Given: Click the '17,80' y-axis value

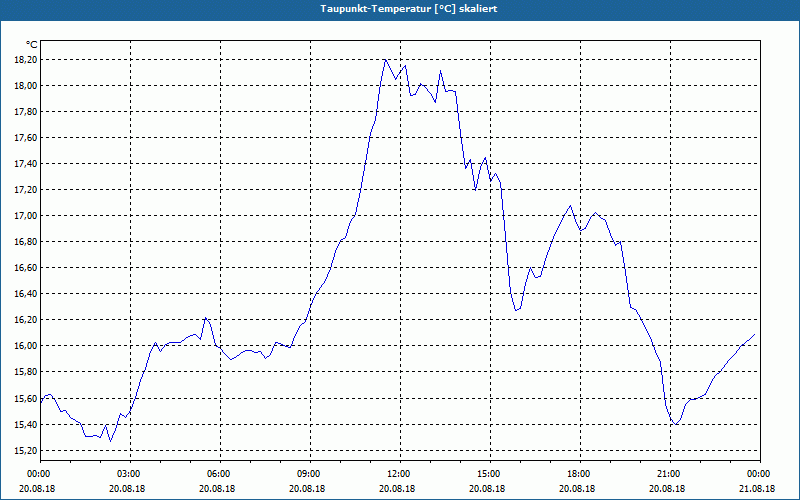Looking at the screenshot, I should [25, 112].
